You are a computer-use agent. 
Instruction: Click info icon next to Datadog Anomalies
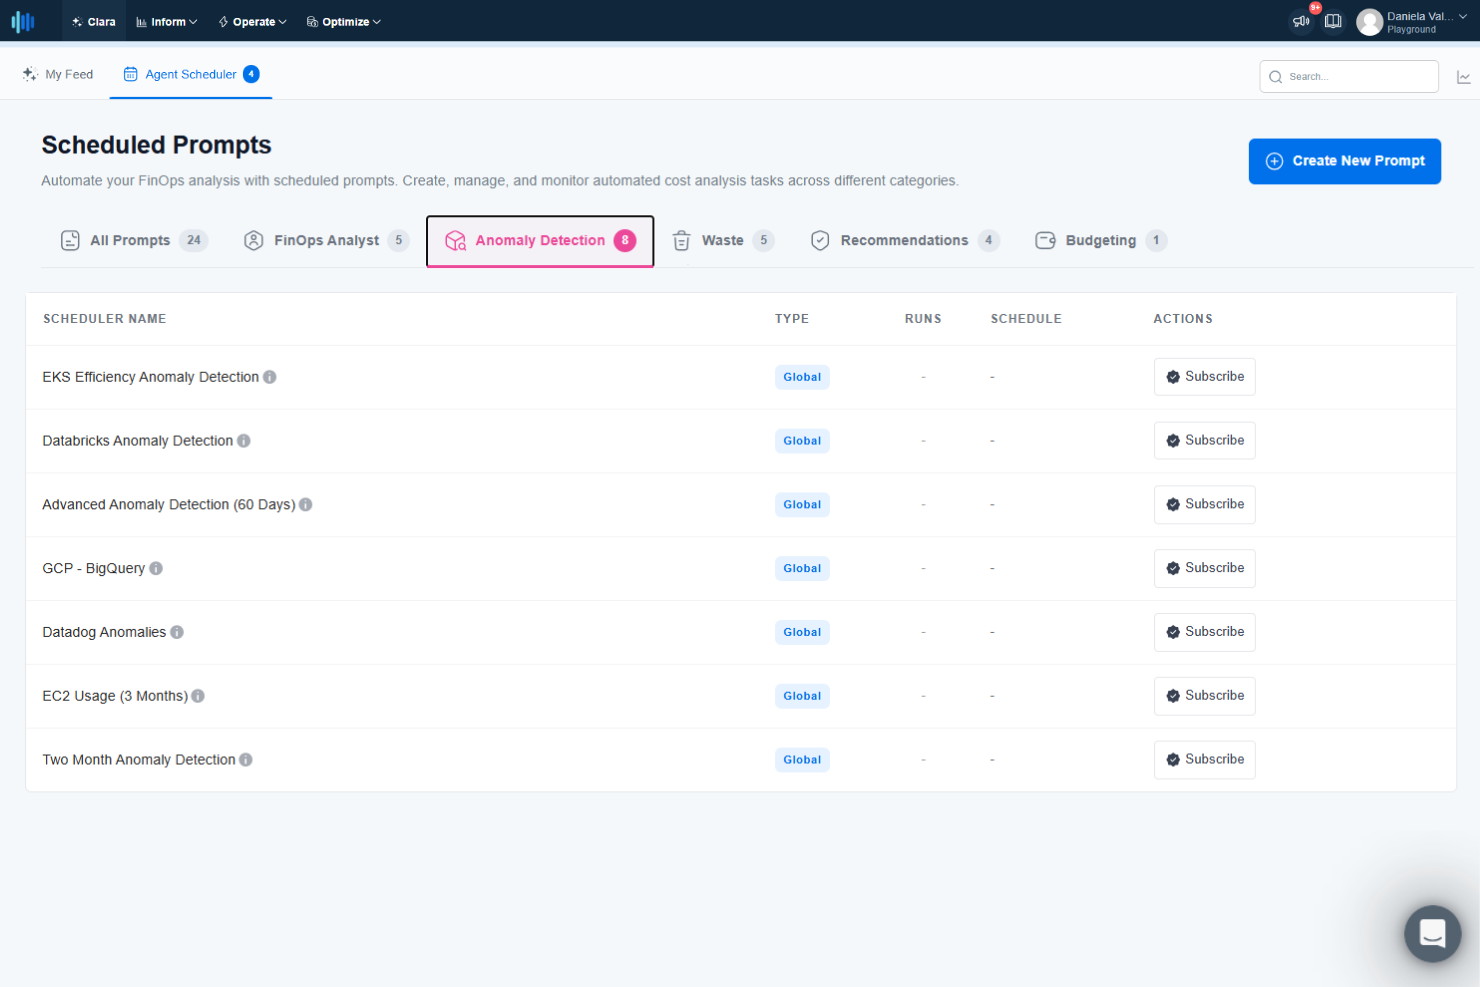click(177, 632)
